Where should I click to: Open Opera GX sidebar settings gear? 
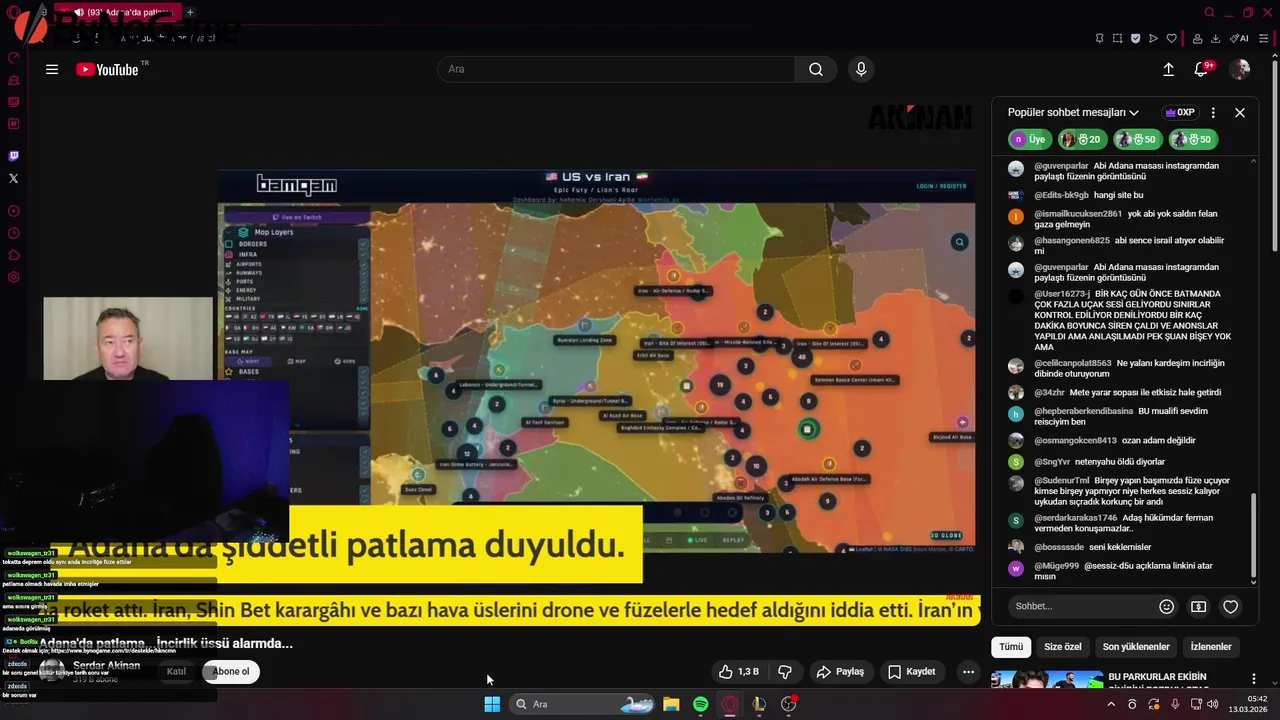click(13, 277)
